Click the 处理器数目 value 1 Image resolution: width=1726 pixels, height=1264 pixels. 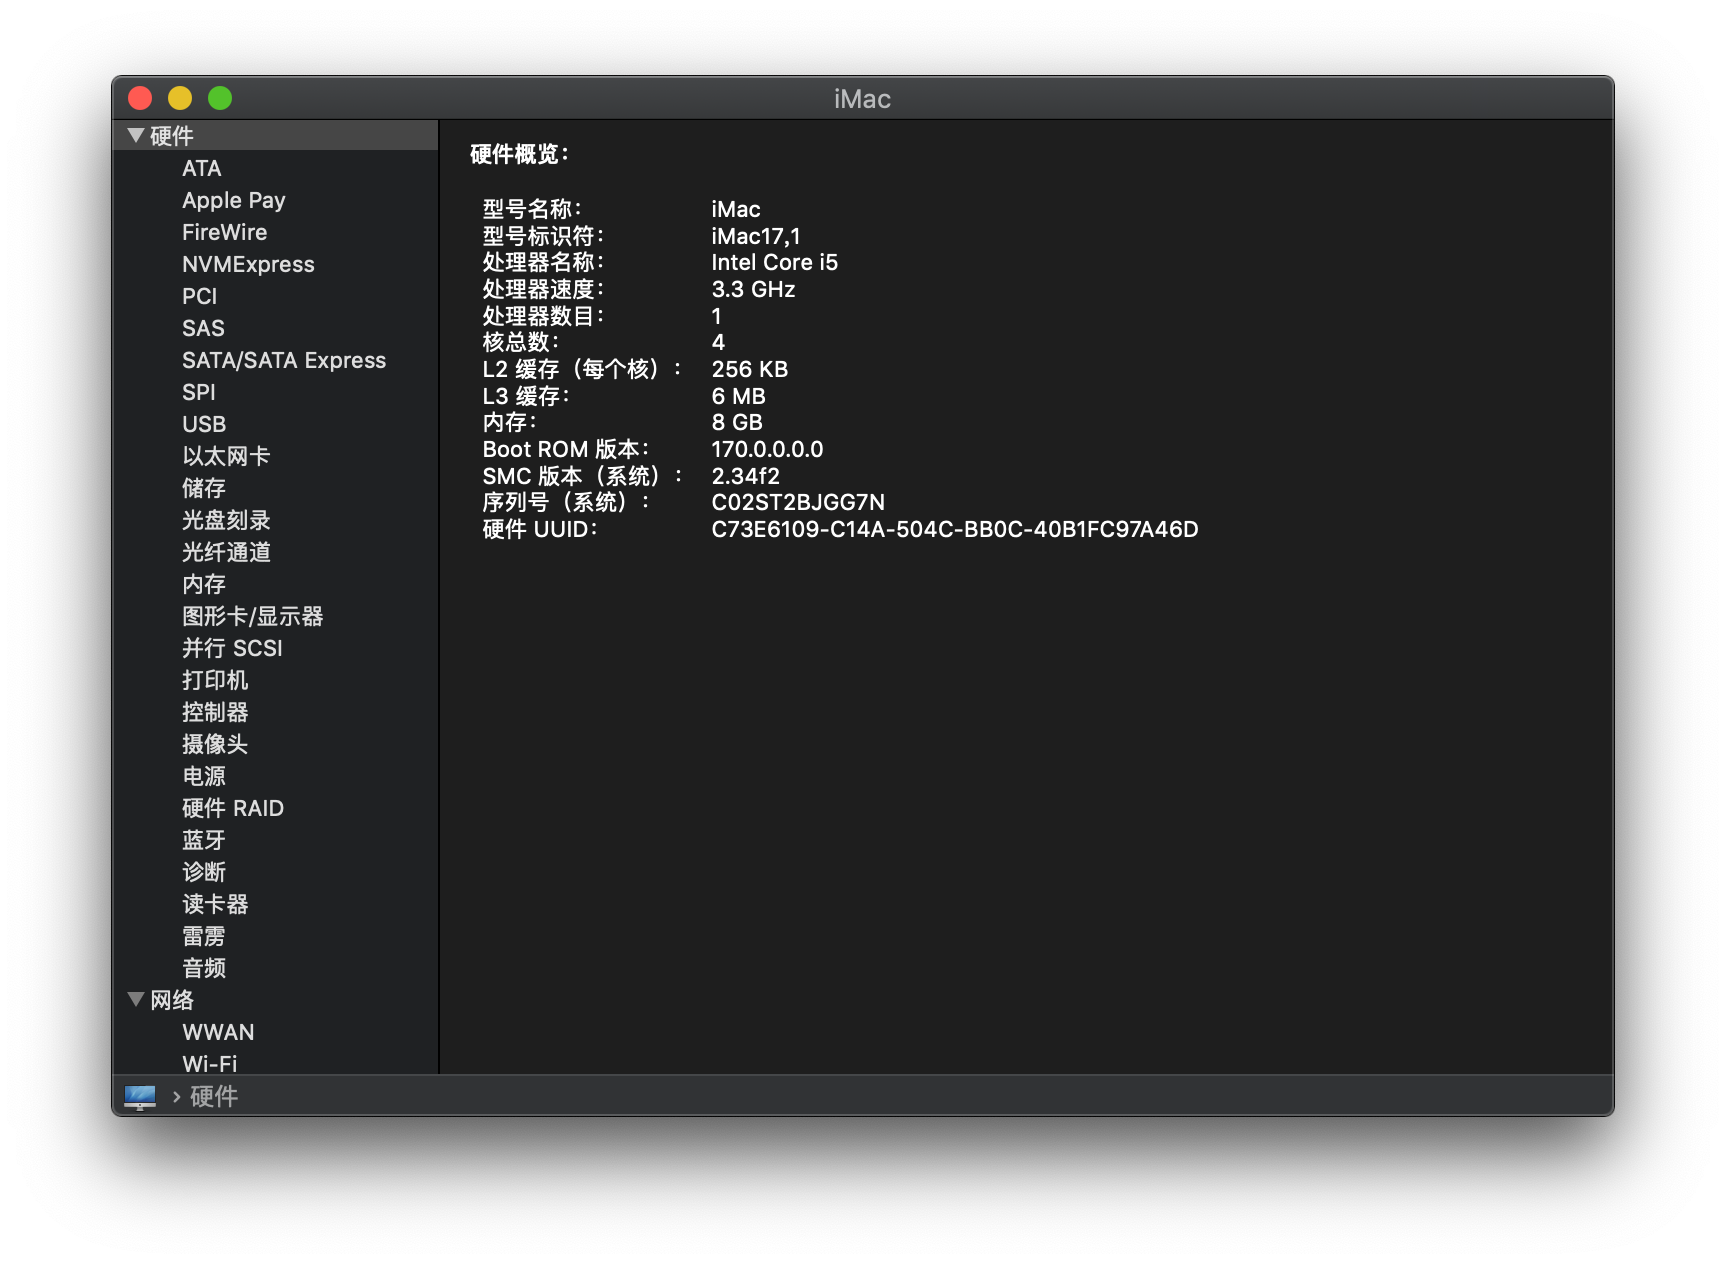(716, 316)
